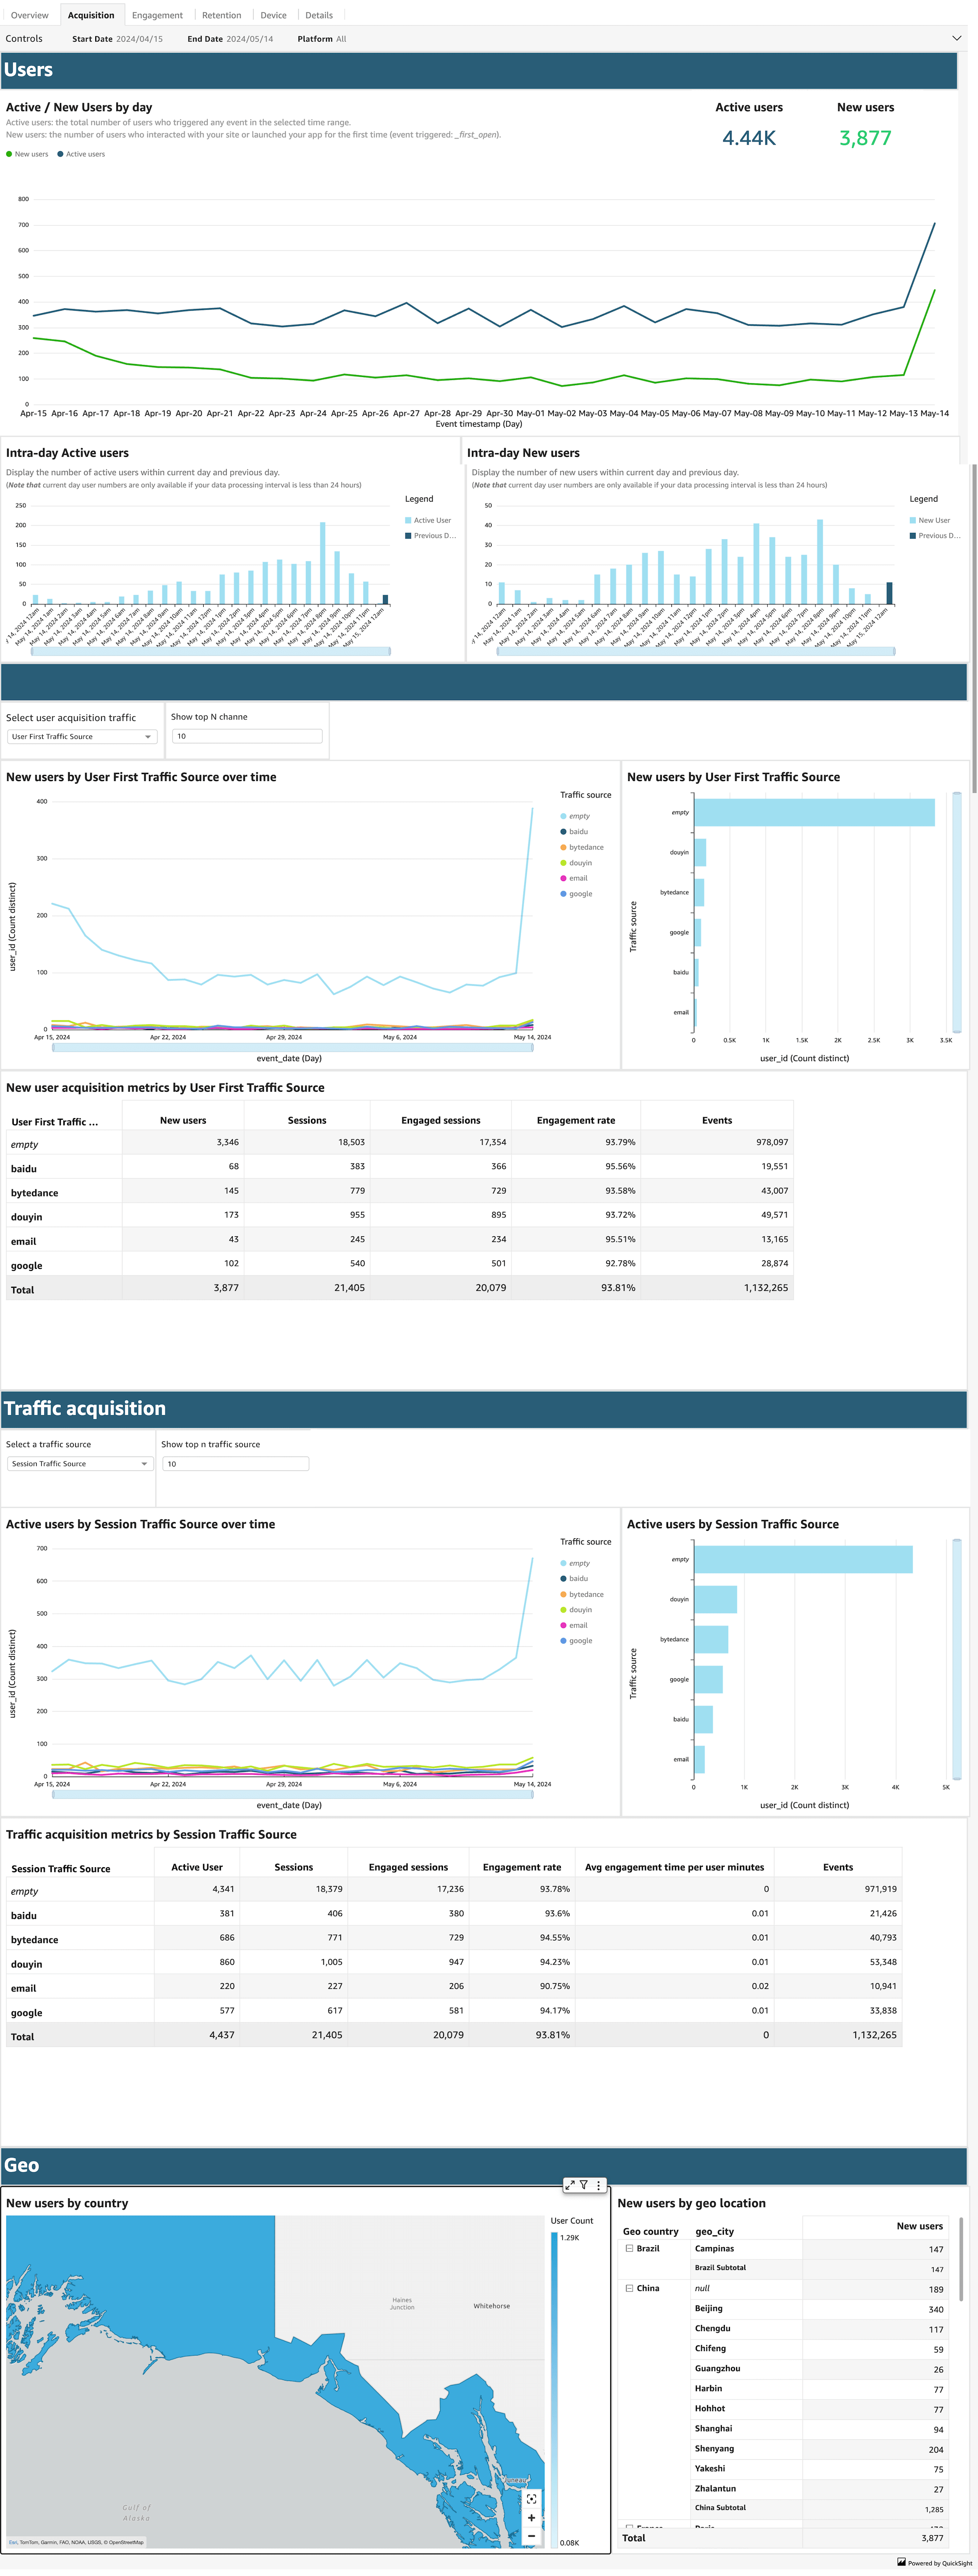Screen dimensions: 978x2576
Task: Click Active users over time date range slider
Action: [x=292, y=1794]
